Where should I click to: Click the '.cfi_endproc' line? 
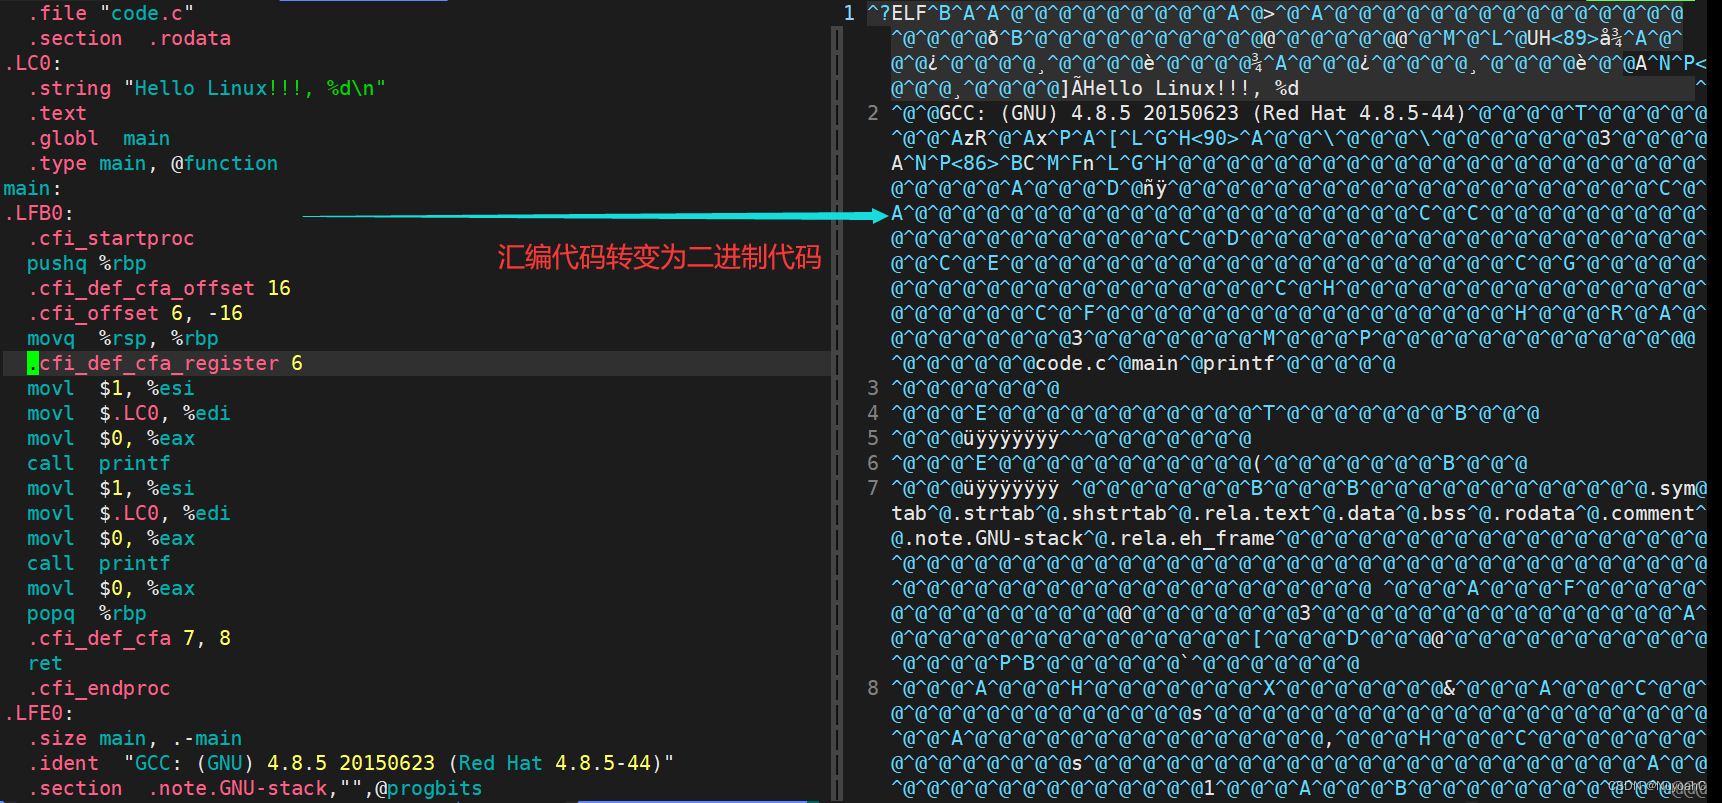pos(99,688)
